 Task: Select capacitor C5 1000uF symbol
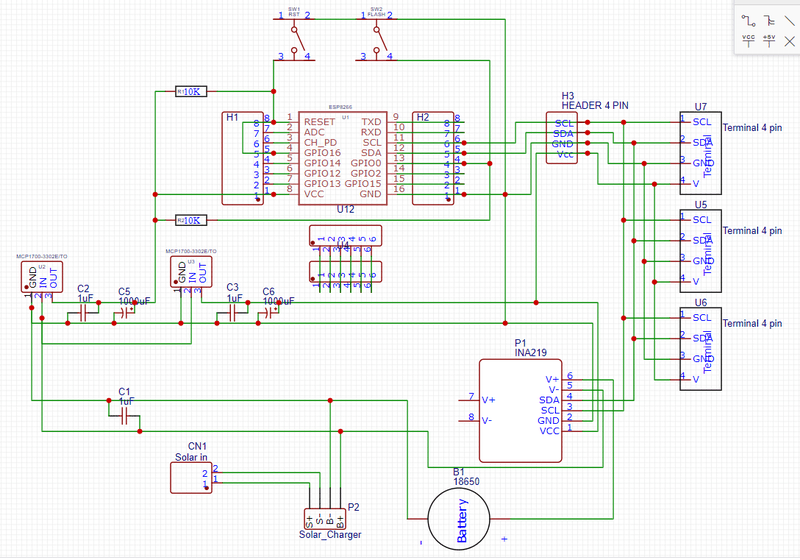point(124,314)
